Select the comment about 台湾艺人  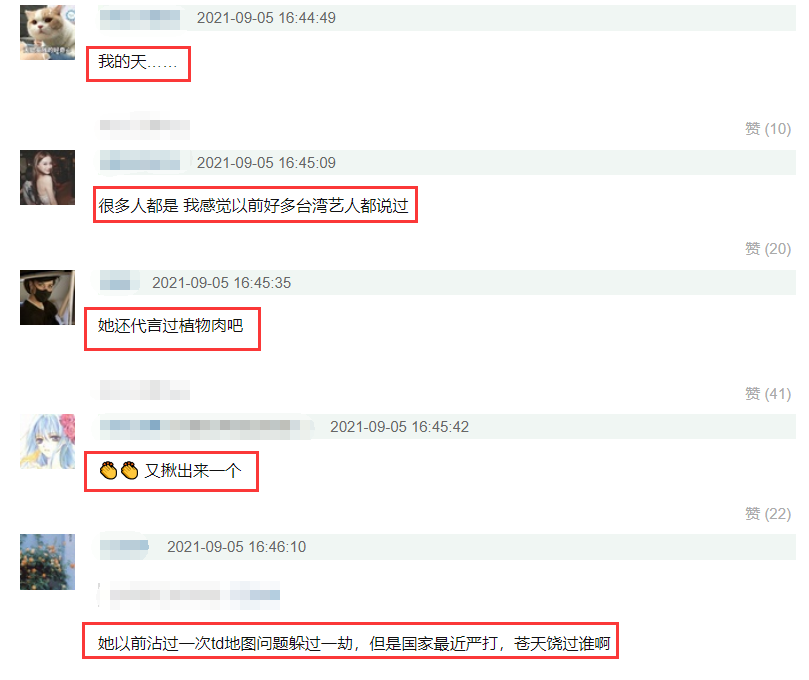coord(253,206)
